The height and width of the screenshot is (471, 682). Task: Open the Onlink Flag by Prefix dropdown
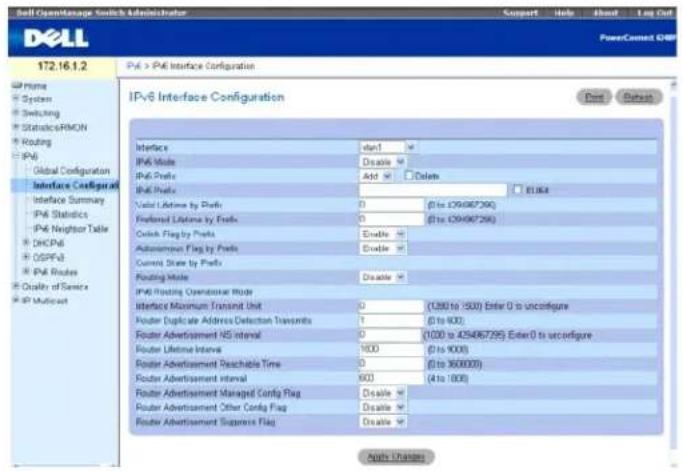[382, 234]
